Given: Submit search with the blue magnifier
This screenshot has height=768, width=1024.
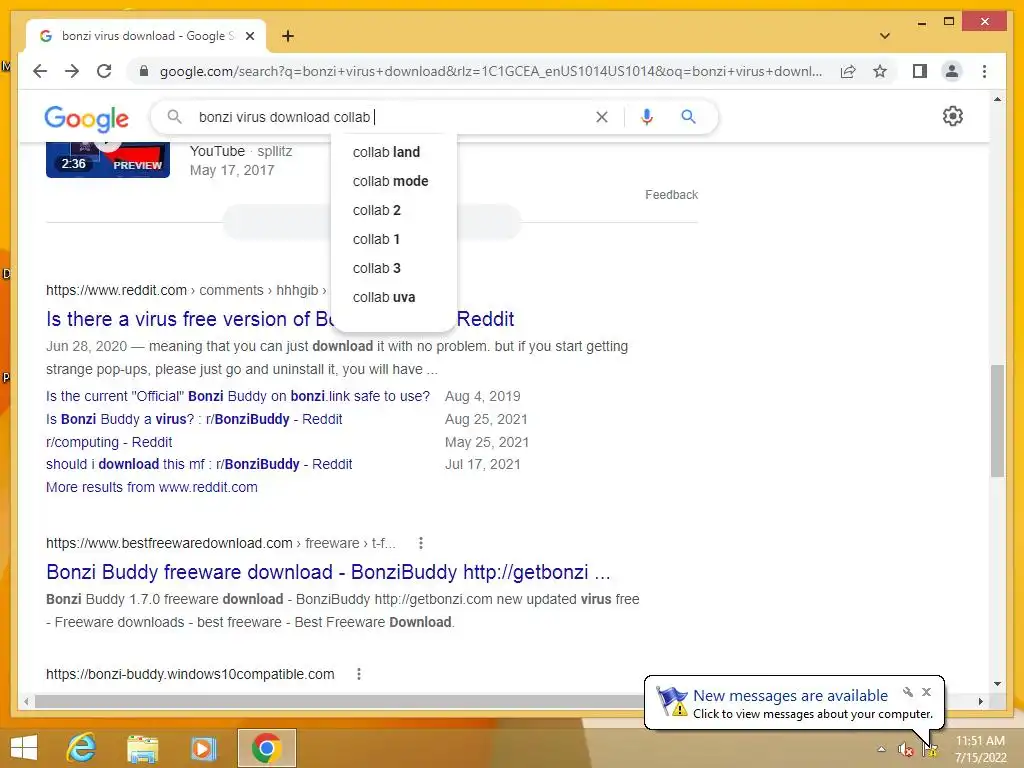Looking at the screenshot, I should (688, 117).
